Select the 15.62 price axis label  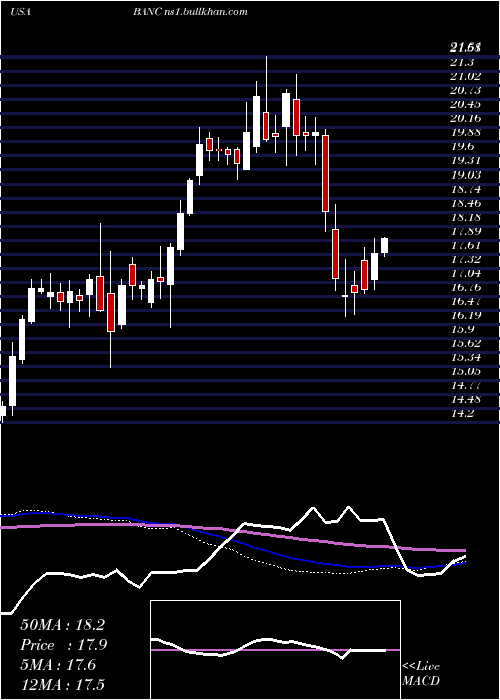[x=464, y=344]
